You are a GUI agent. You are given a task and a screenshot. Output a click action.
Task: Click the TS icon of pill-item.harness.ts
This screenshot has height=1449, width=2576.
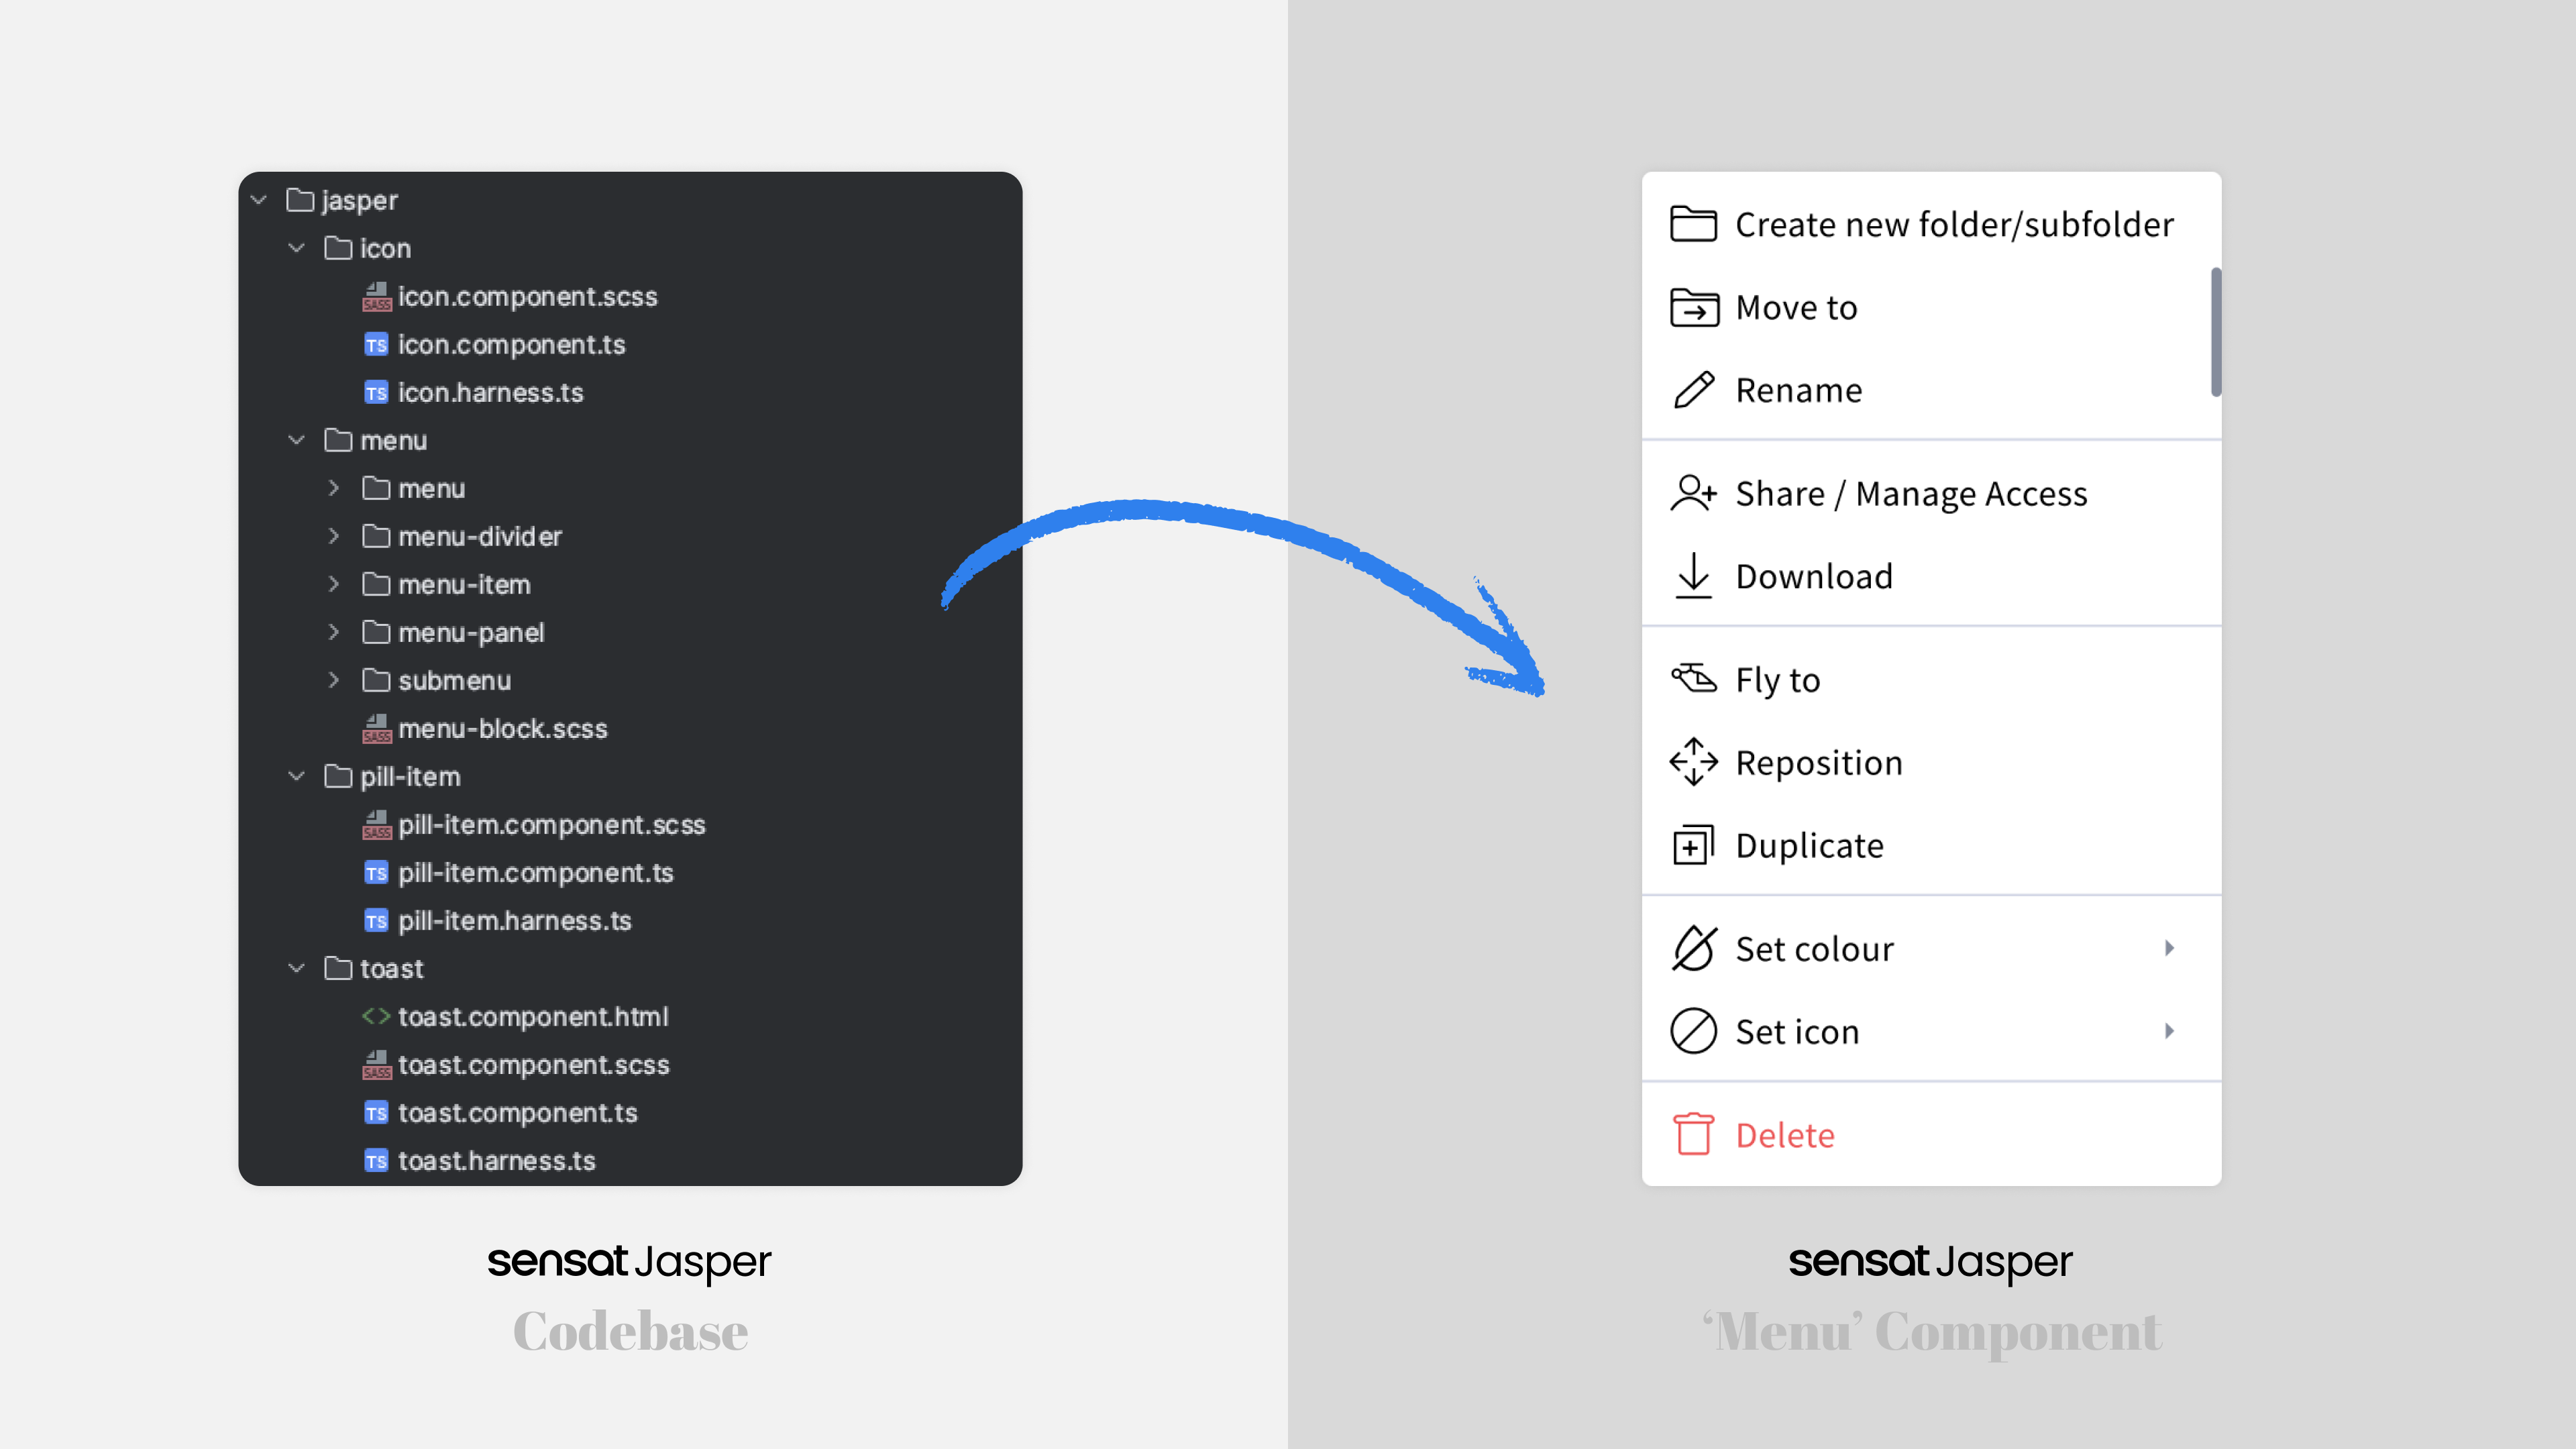[376, 921]
